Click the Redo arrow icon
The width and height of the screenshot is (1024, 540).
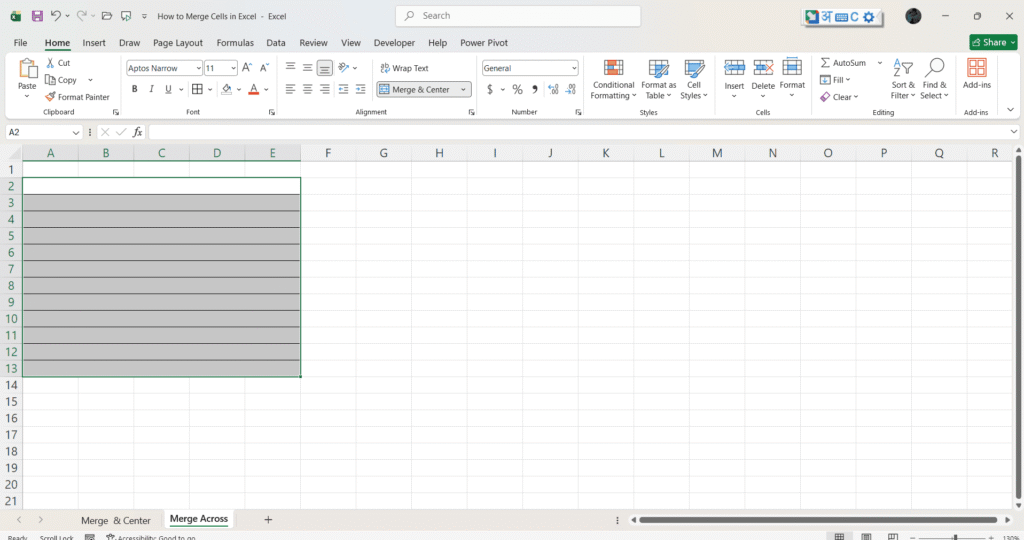tap(81, 16)
